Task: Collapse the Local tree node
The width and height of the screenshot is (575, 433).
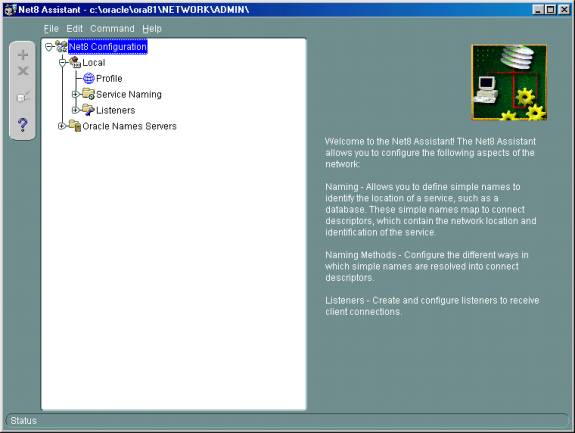Action: pyautogui.click(x=62, y=62)
